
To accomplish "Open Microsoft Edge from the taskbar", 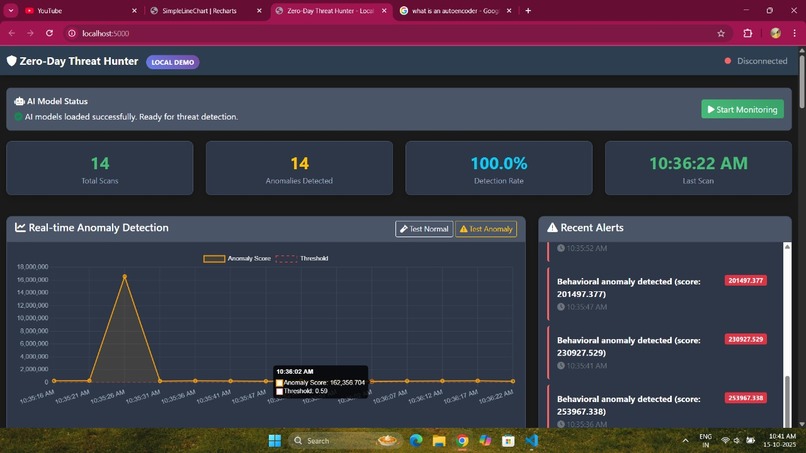I will pyautogui.click(x=416, y=441).
